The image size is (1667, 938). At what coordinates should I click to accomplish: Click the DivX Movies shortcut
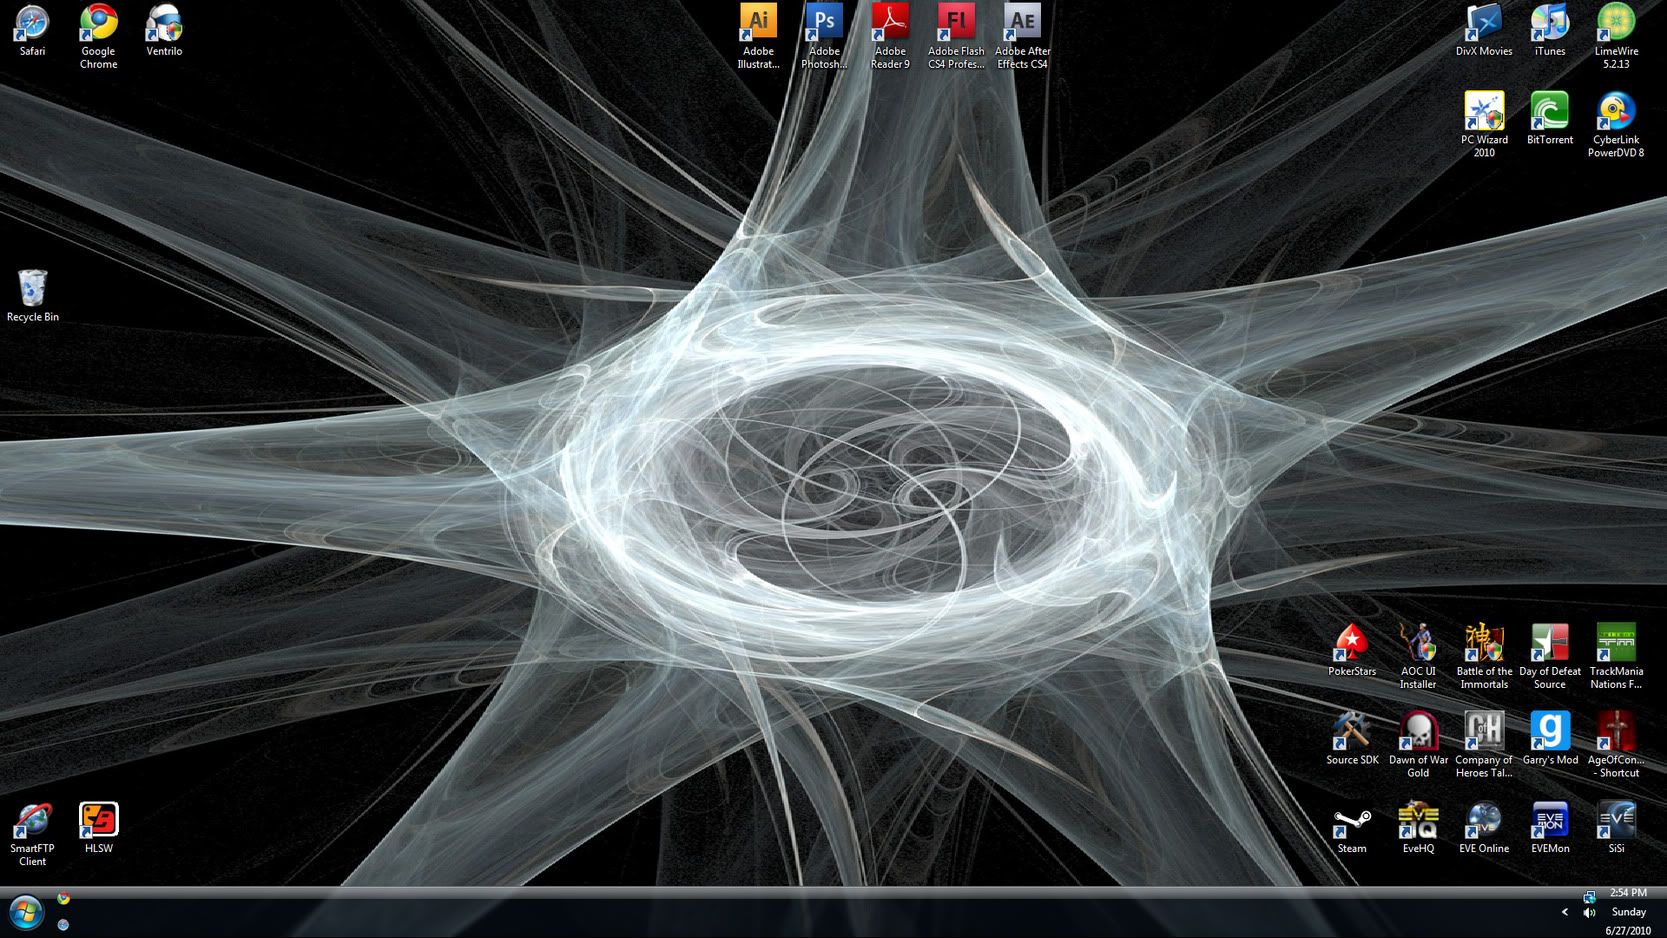[1484, 29]
